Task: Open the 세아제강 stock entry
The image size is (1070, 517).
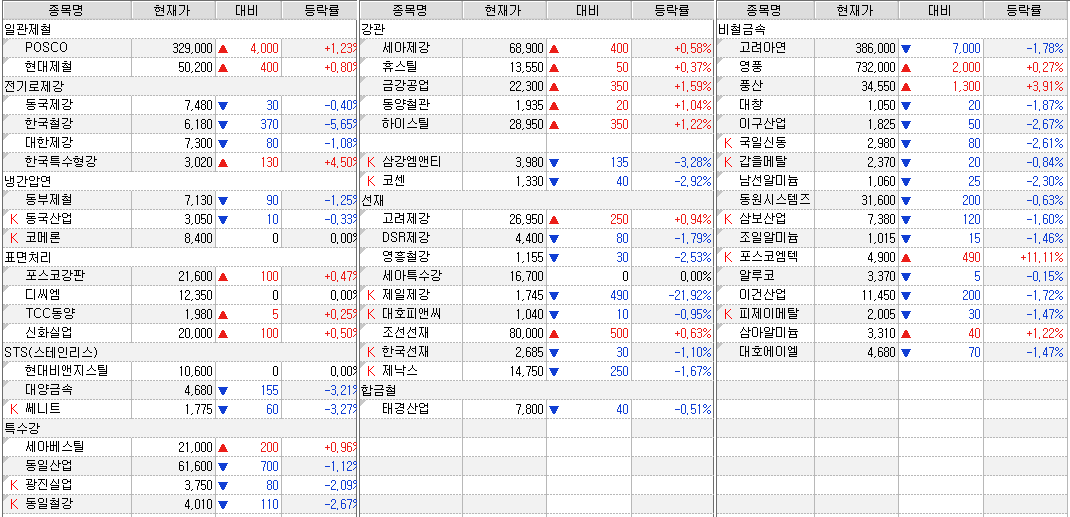Action: [x=406, y=48]
